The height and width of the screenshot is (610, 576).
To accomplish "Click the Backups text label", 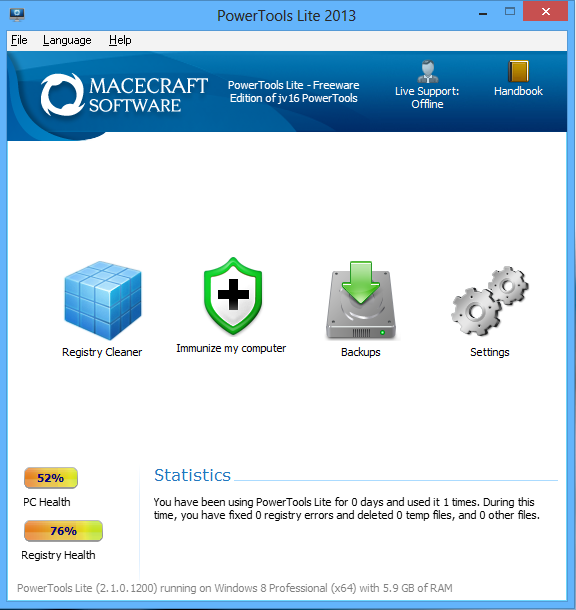I will point(361,352).
